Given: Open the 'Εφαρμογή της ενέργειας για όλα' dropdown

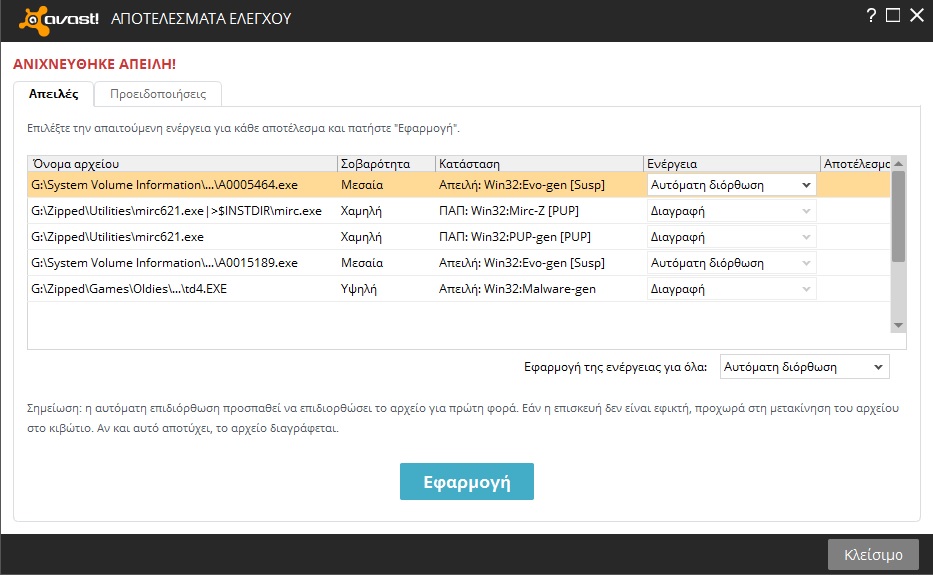Looking at the screenshot, I should click(804, 367).
